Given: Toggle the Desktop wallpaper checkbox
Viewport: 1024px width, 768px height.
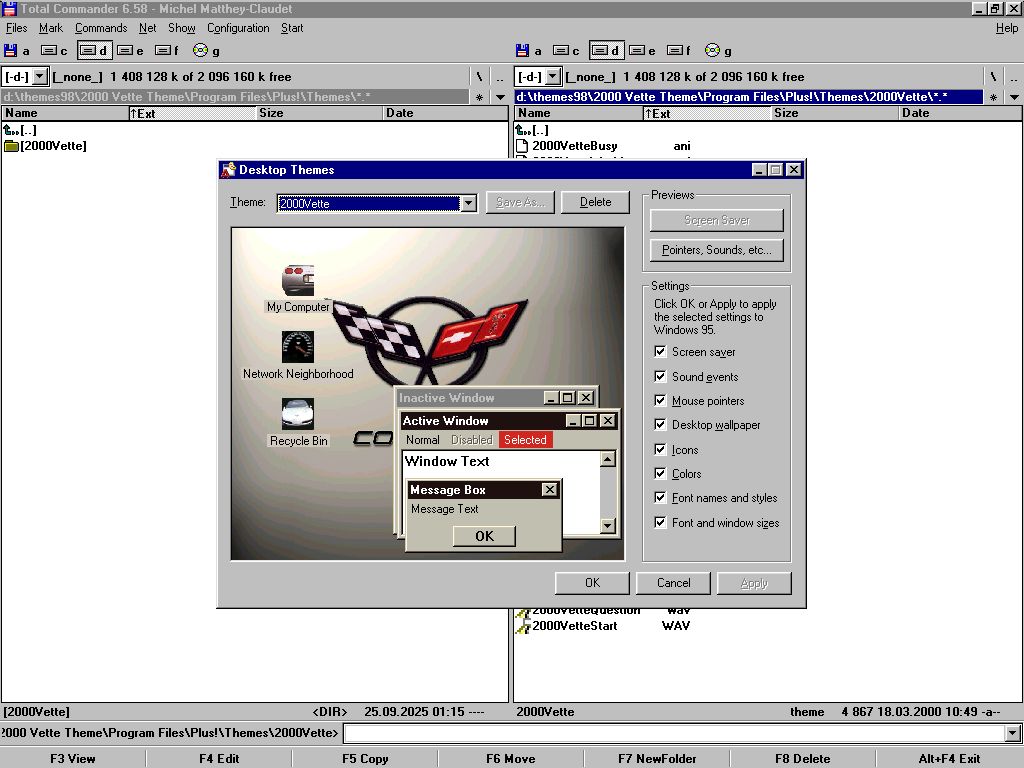Looking at the screenshot, I should (660, 425).
